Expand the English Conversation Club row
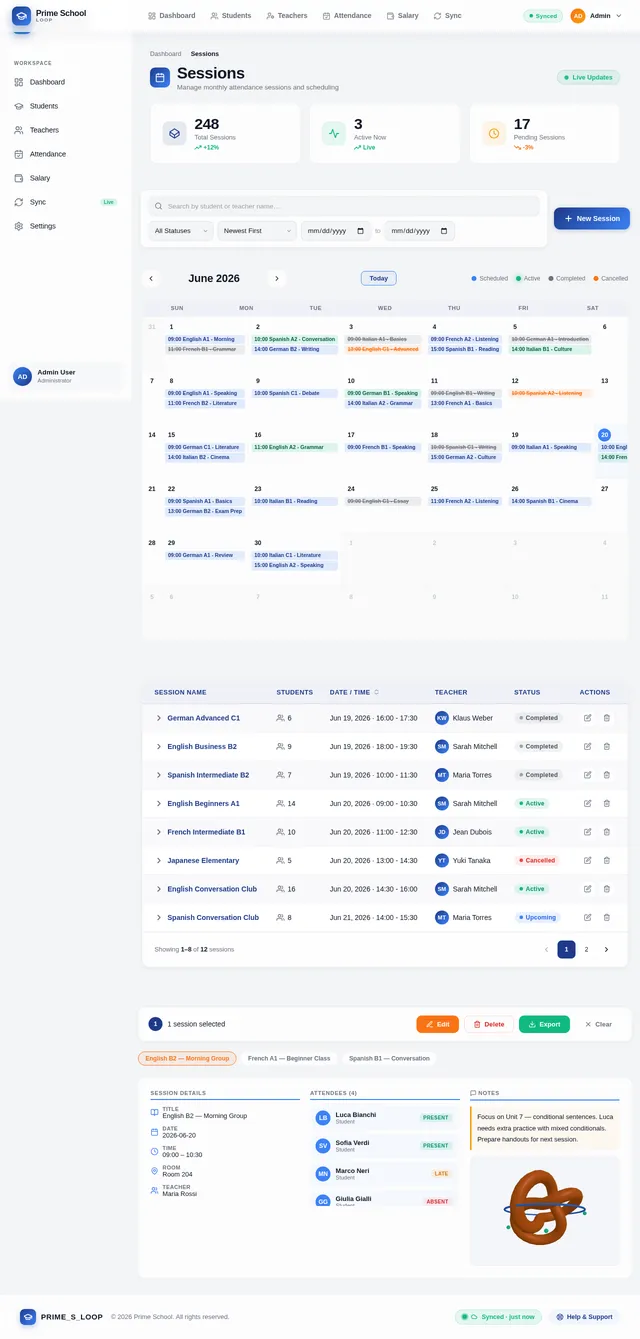The height and width of the screenshot is (1339, 640). [158, 889]
